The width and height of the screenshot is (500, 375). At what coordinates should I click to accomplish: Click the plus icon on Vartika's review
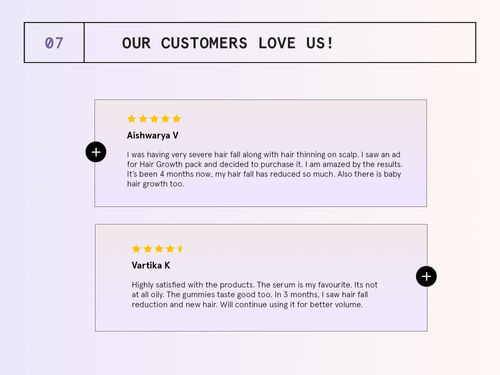426,276
